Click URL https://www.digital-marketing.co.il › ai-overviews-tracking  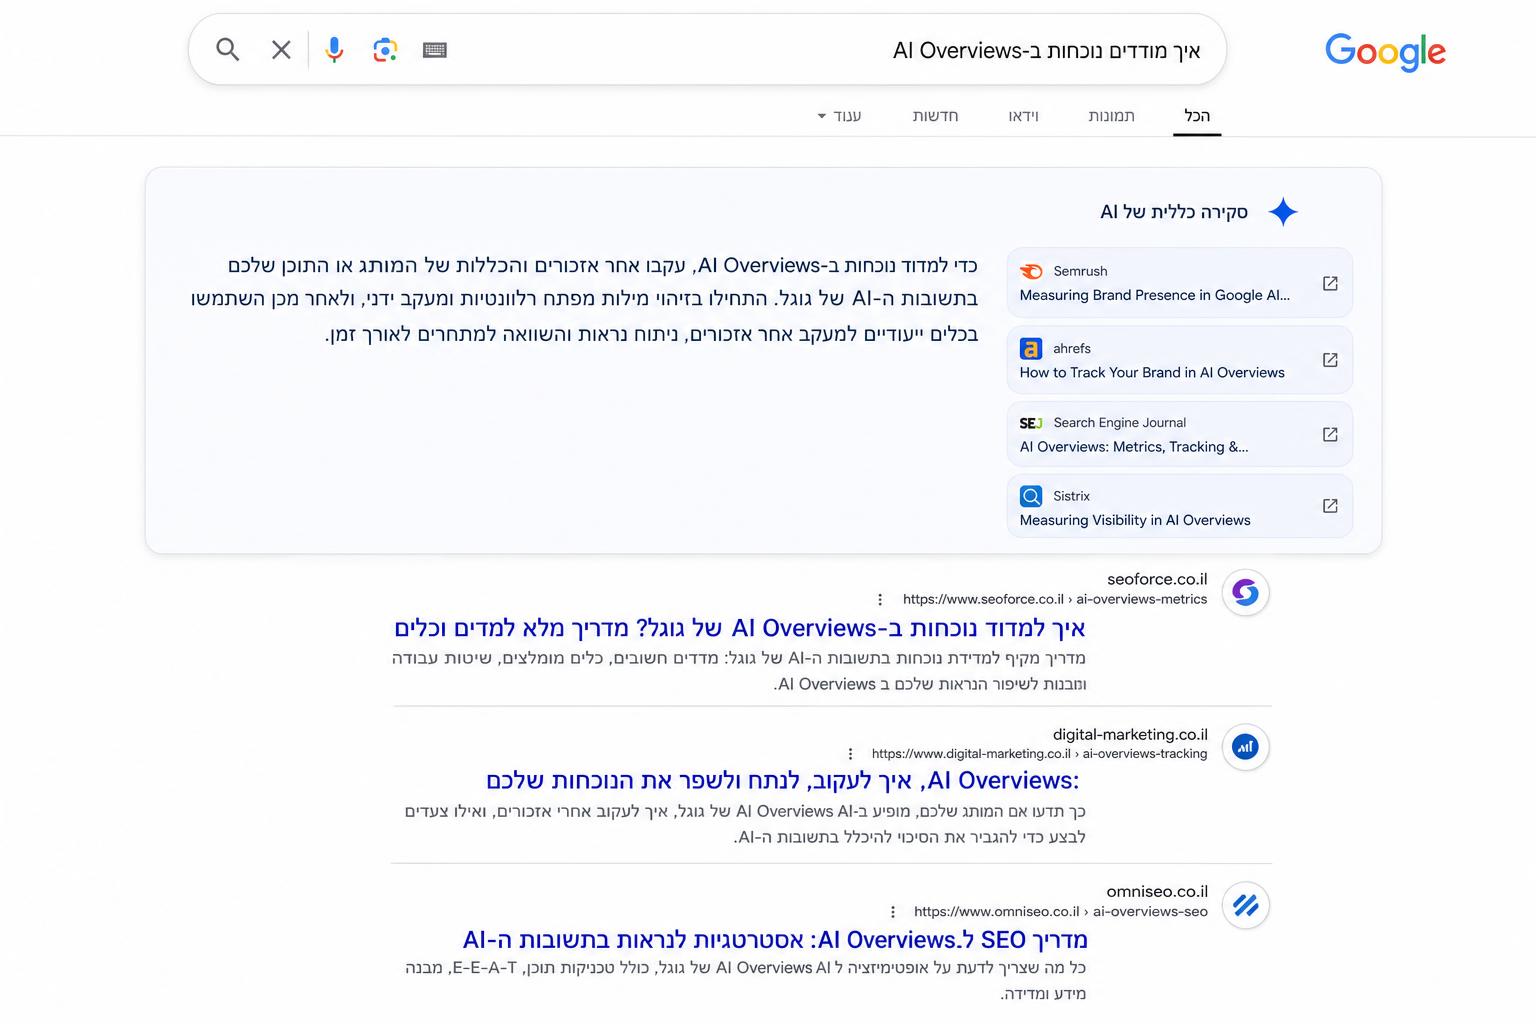(1039, 754)
